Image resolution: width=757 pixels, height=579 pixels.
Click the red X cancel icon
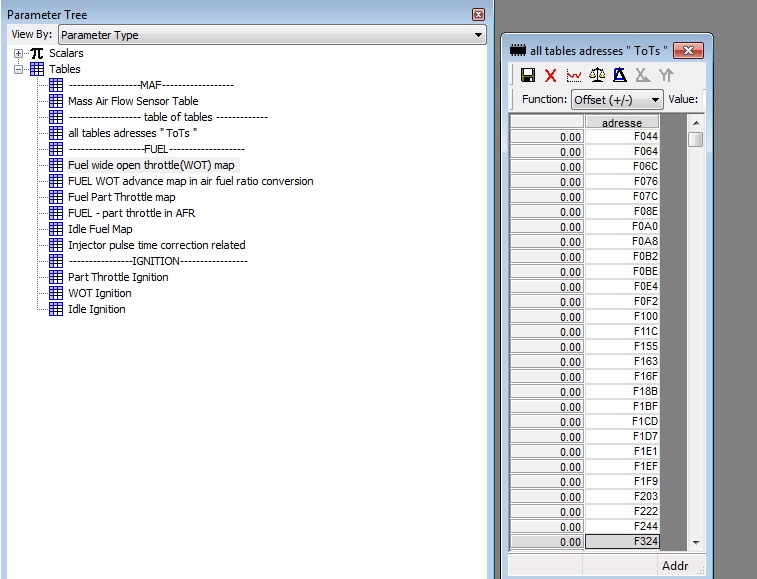point(550,75)
